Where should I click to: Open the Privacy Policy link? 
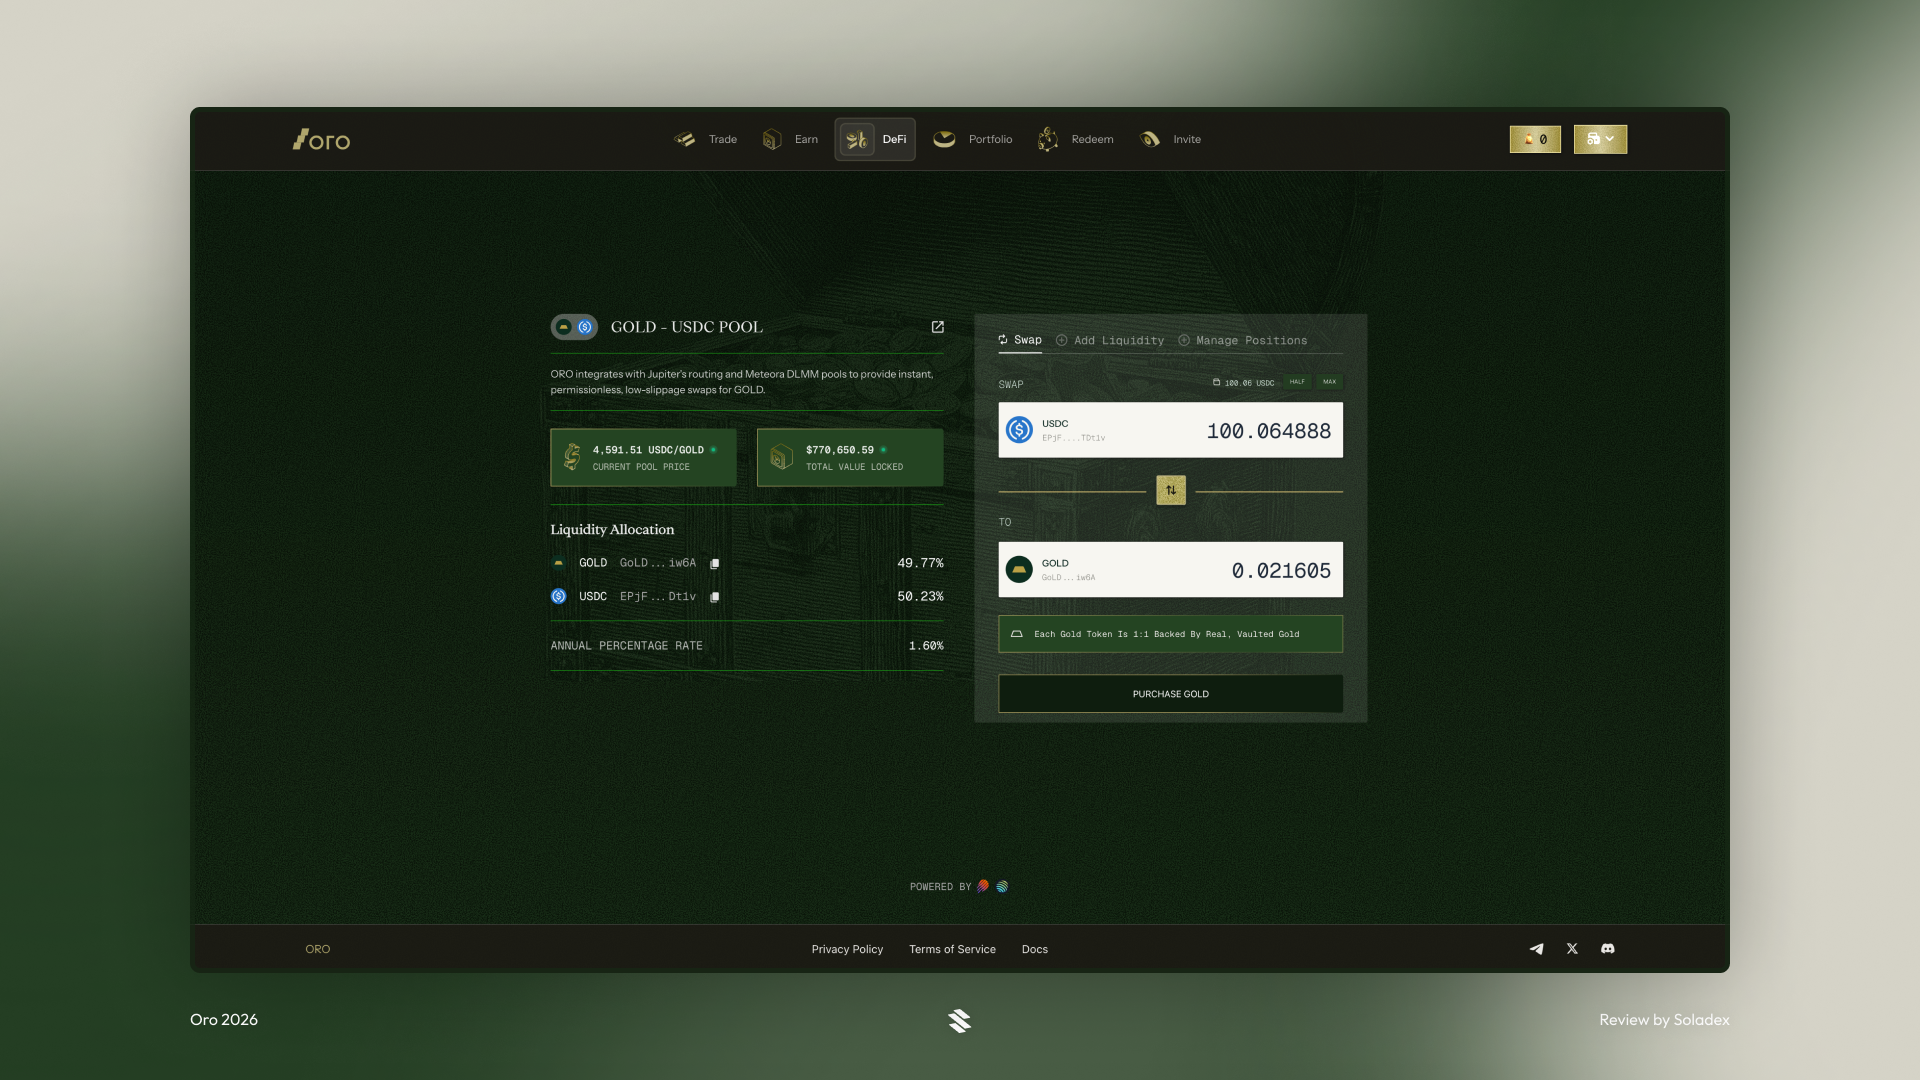(847, 948)
